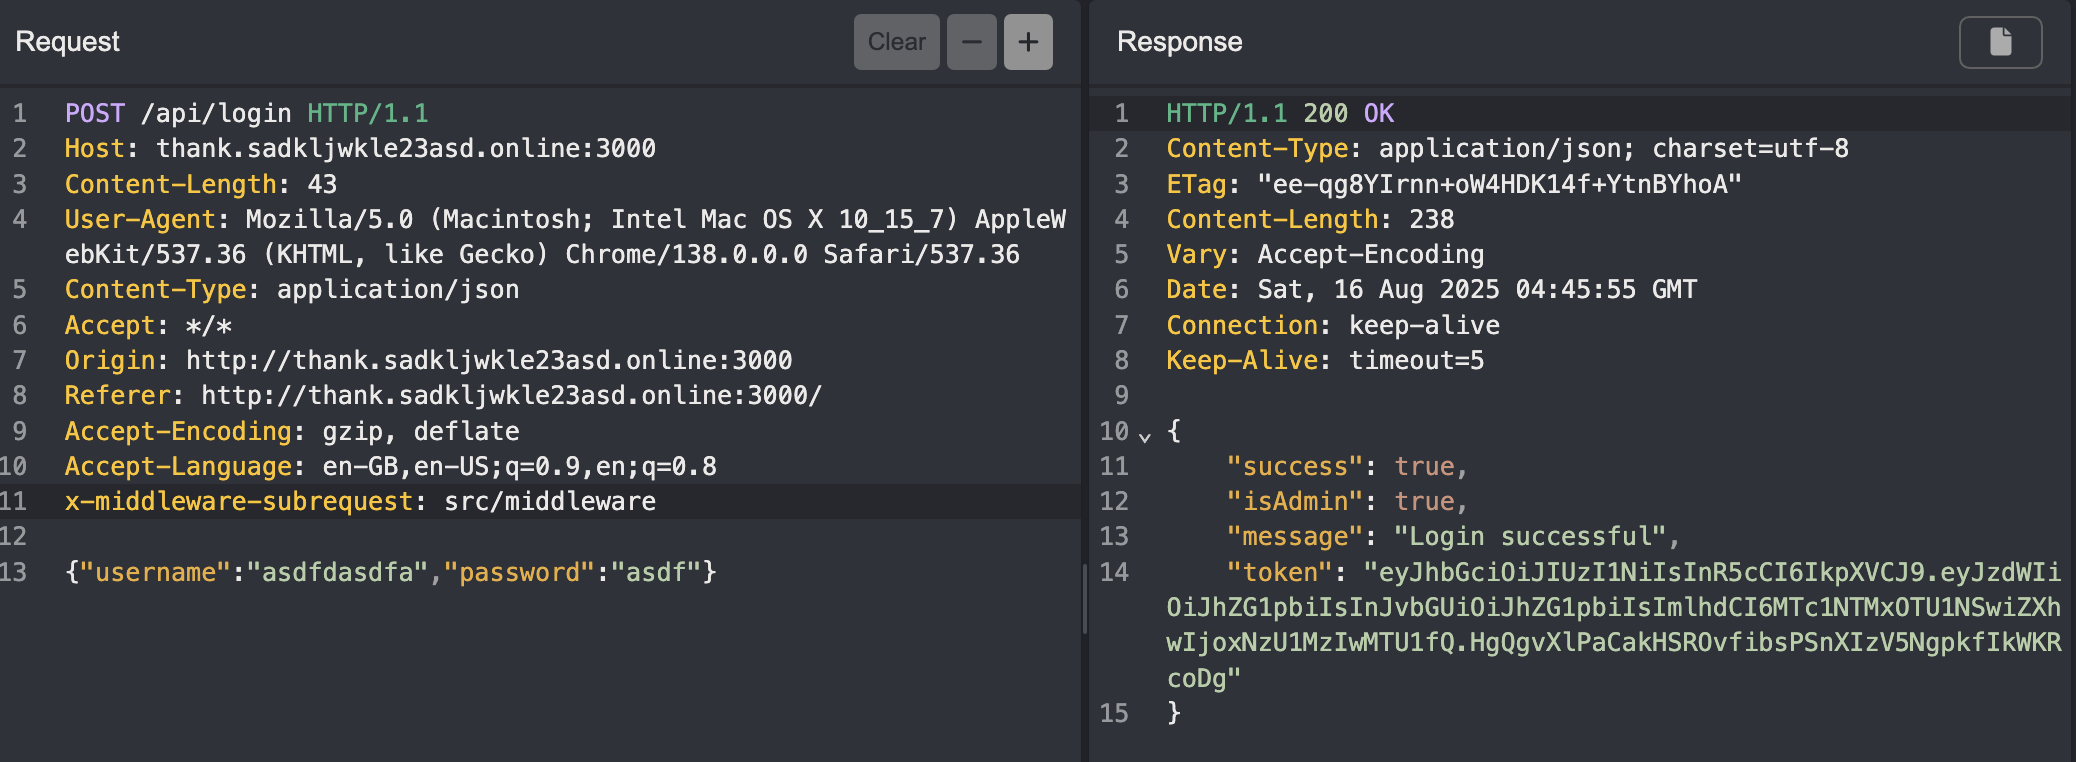This screenshot has height=762, width=2076.
Task: Click the "isAdmin": true line
Action: pyautogui.click(x=1348, y=501)
